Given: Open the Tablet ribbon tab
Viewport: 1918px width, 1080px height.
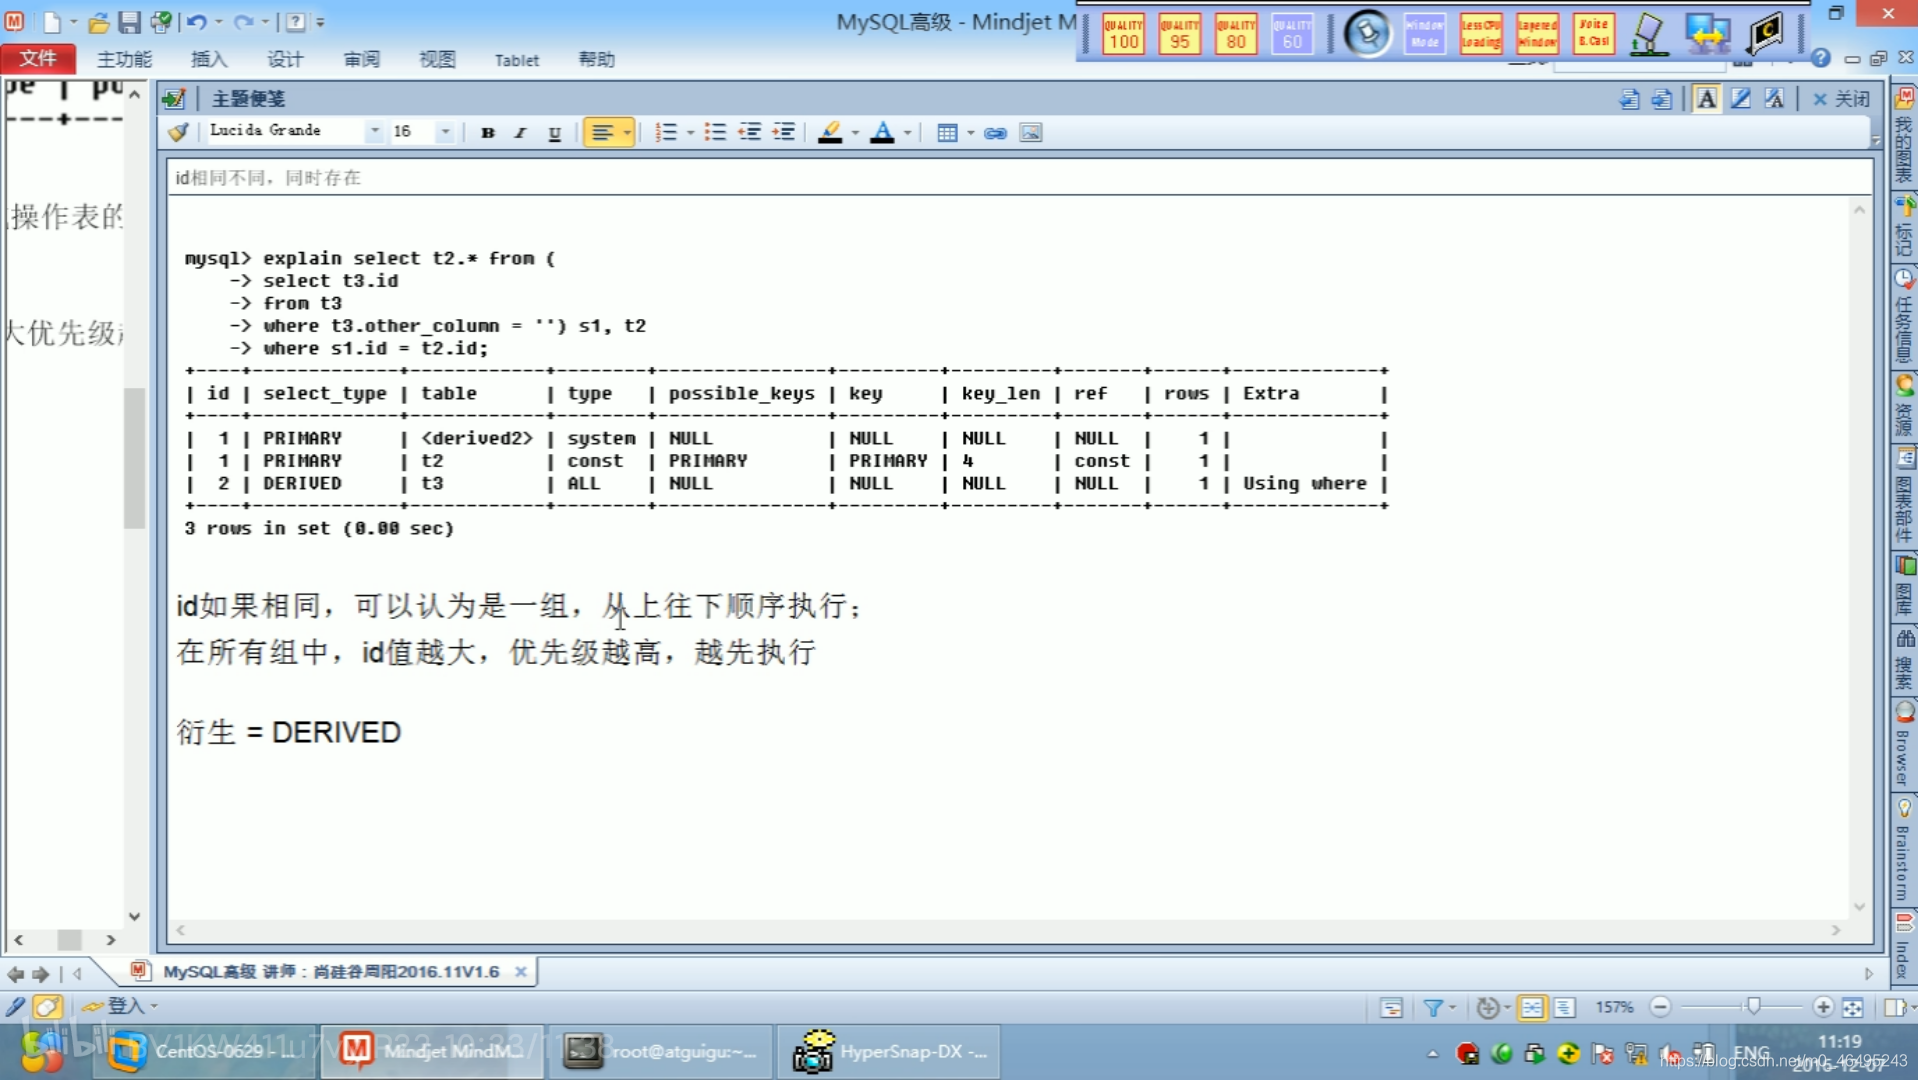Looking at the screenshot, I should pyautogui.click(x=516, y=60).
